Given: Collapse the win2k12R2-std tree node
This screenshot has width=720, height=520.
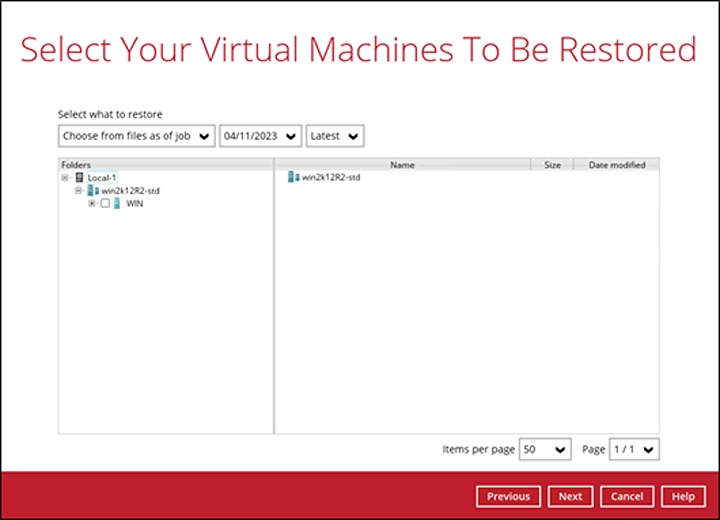Looking at the screenshot, I should point(78,190).
